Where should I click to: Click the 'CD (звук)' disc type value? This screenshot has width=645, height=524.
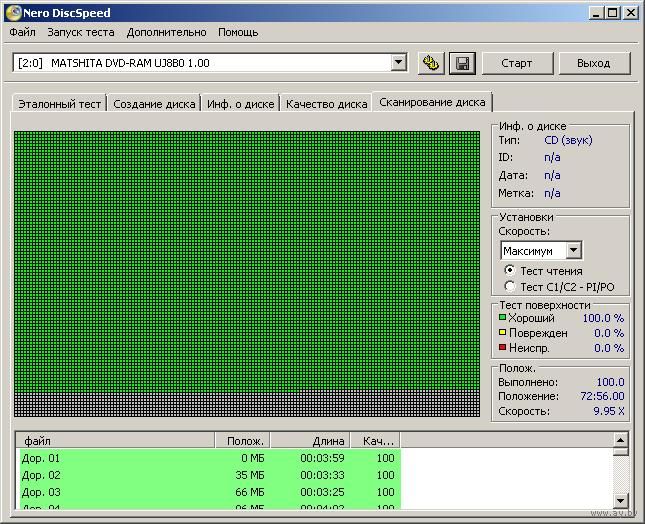point(568,140)
